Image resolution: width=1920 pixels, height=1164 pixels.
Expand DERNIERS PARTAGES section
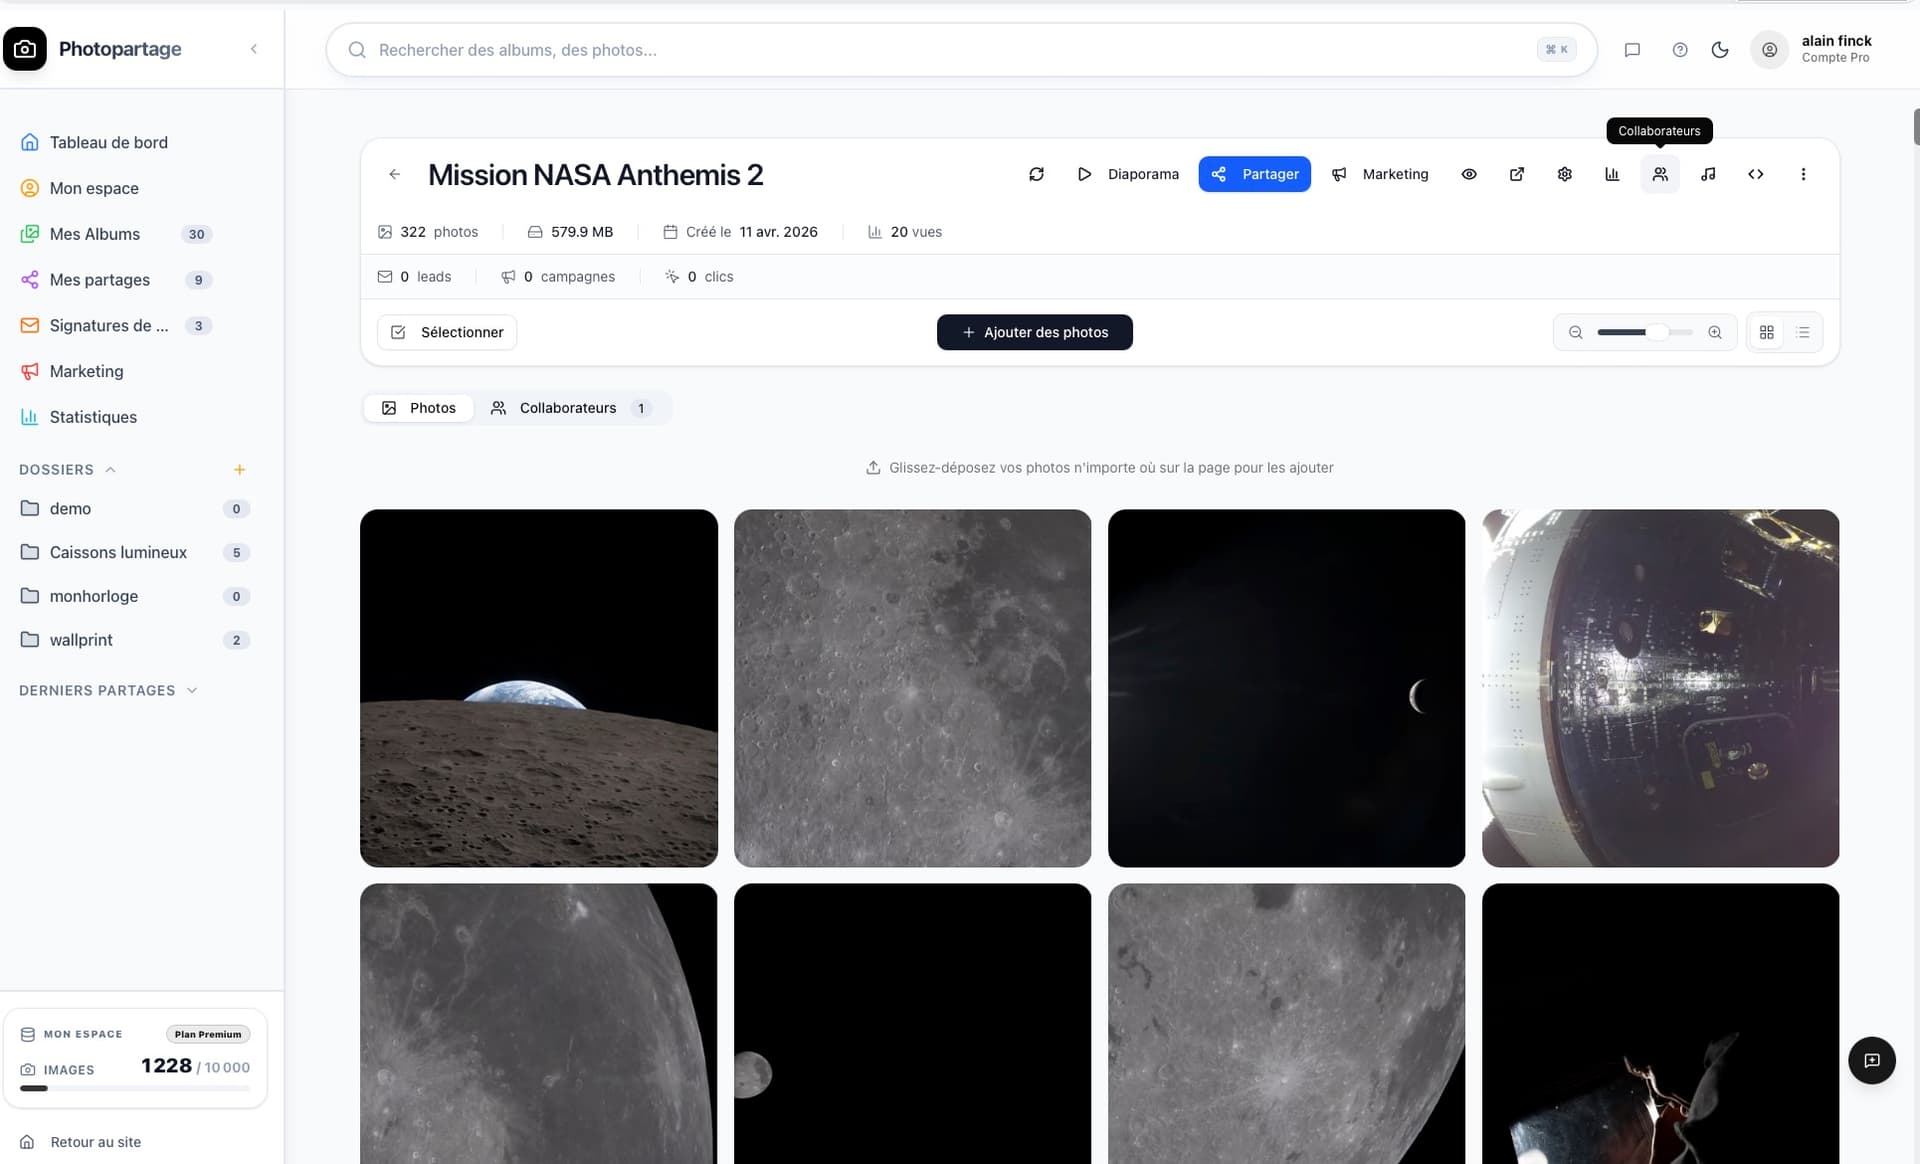click(192, 690)
